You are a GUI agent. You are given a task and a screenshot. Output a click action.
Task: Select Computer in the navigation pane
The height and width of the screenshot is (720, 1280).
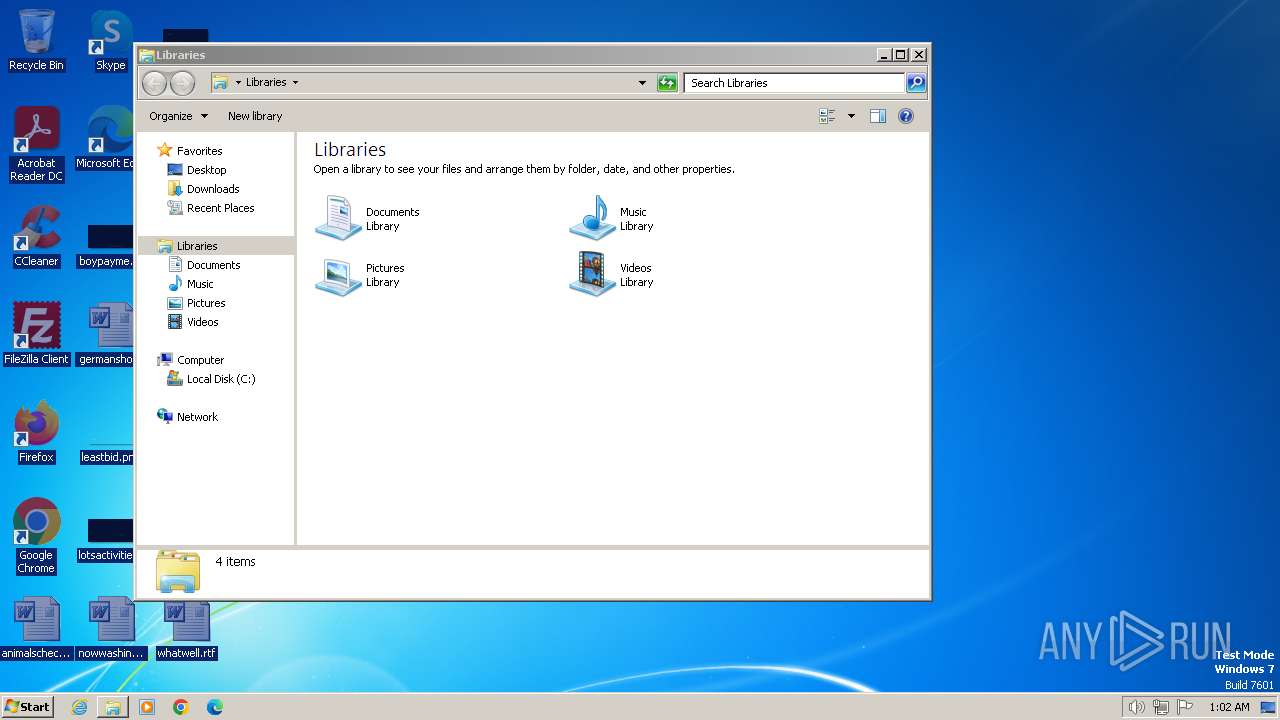coord(200,360)
